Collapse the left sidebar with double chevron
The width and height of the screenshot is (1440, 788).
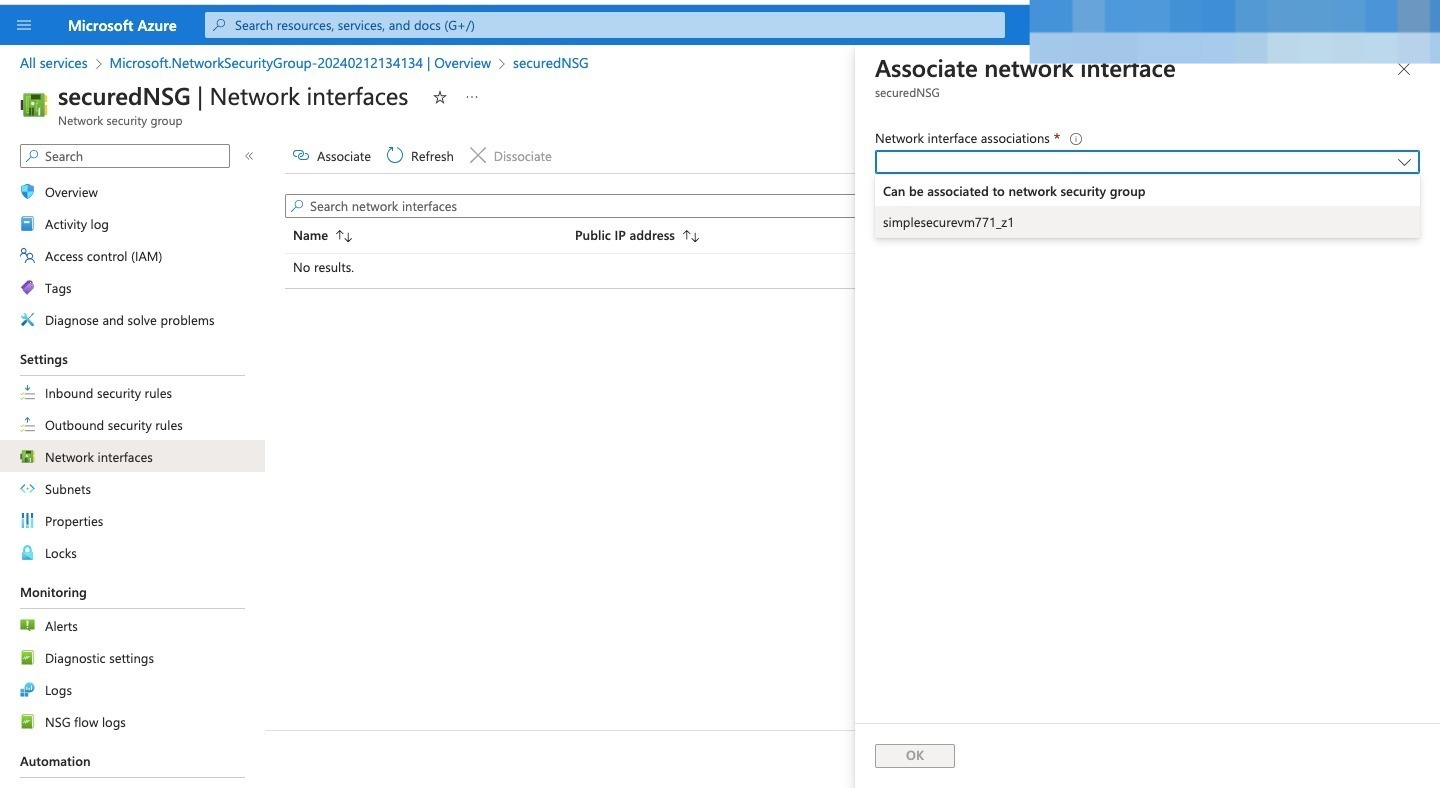[x=249, y=156]
